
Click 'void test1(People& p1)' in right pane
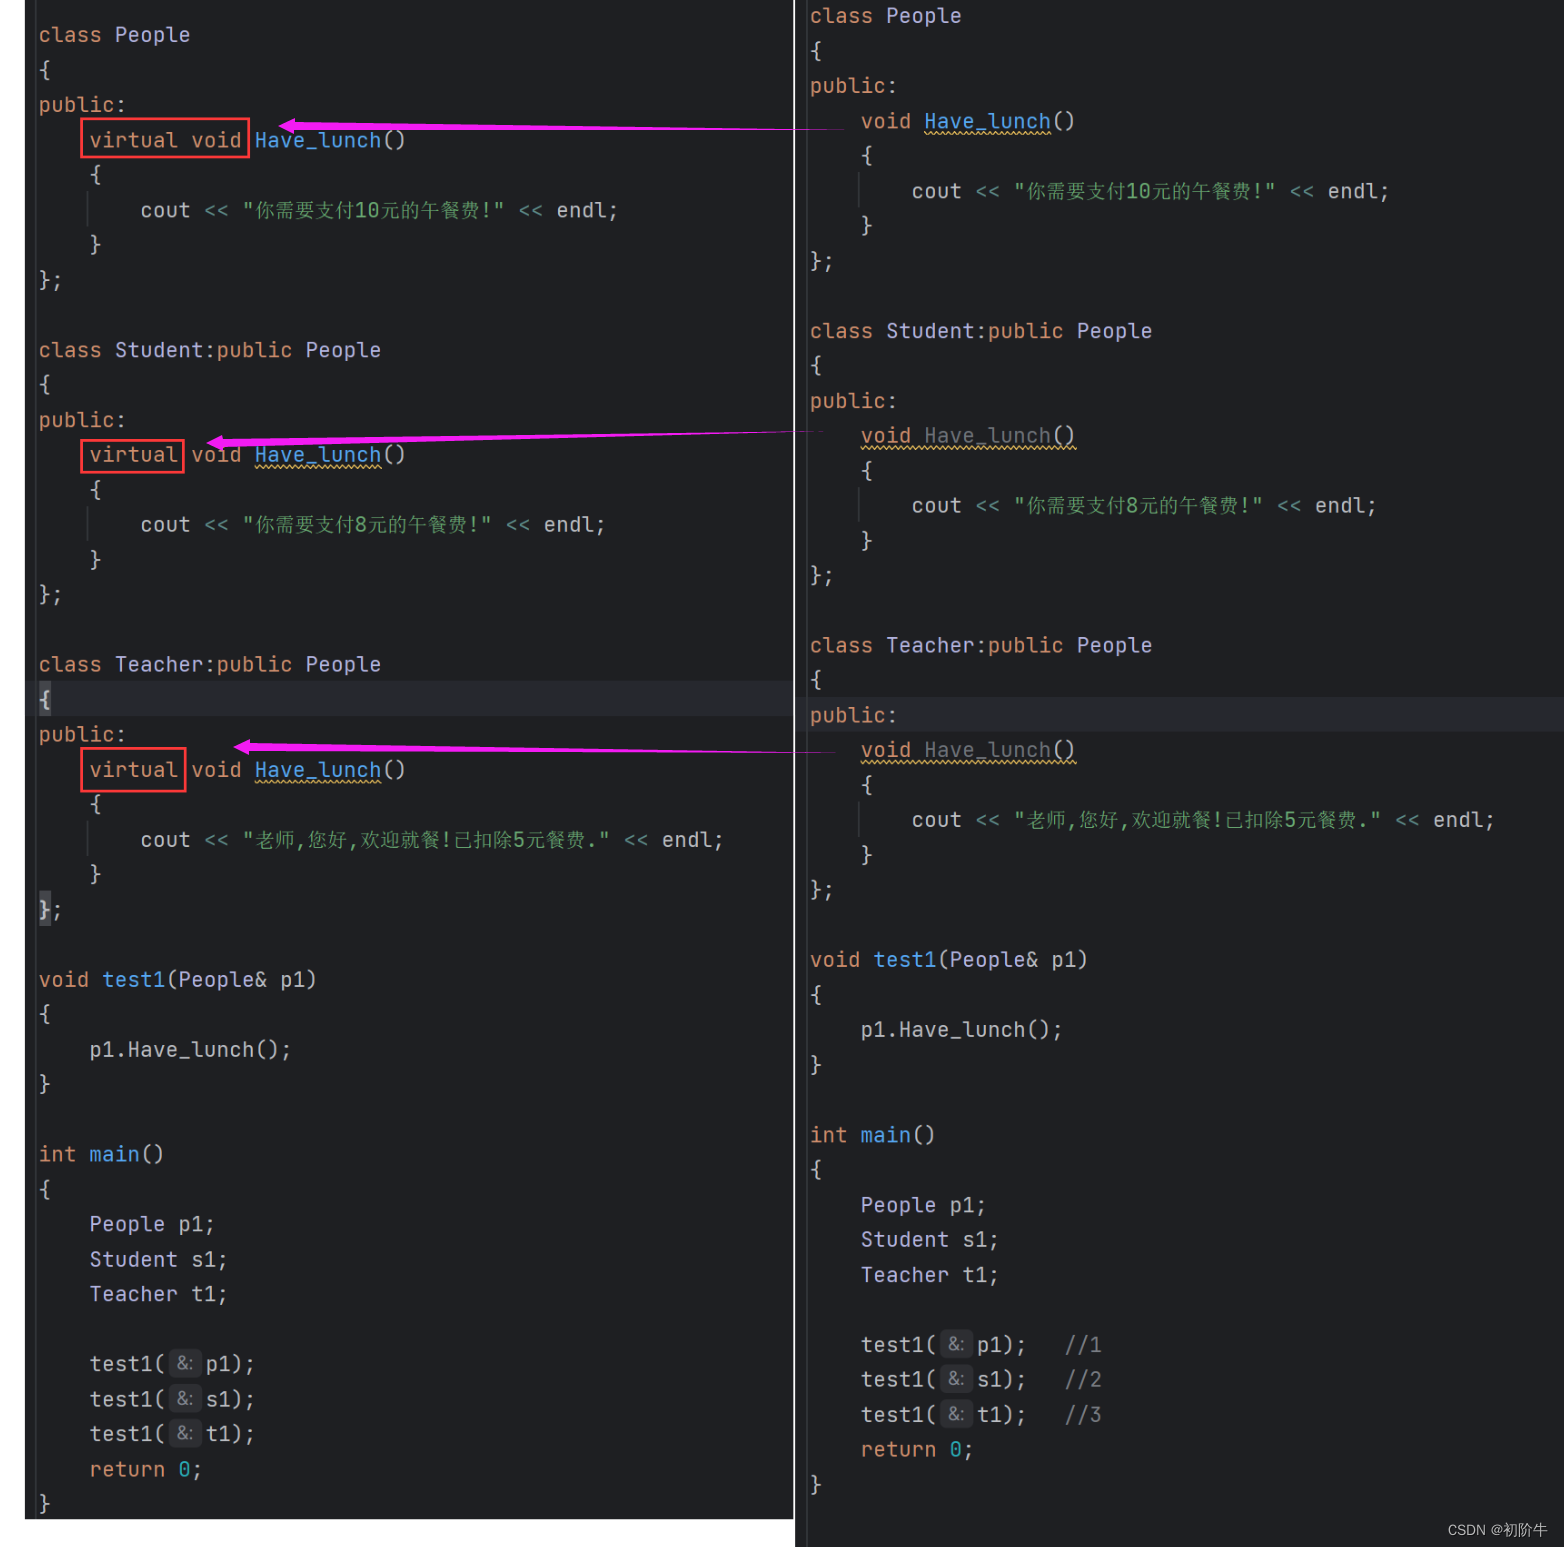click(x=948, y=960)
